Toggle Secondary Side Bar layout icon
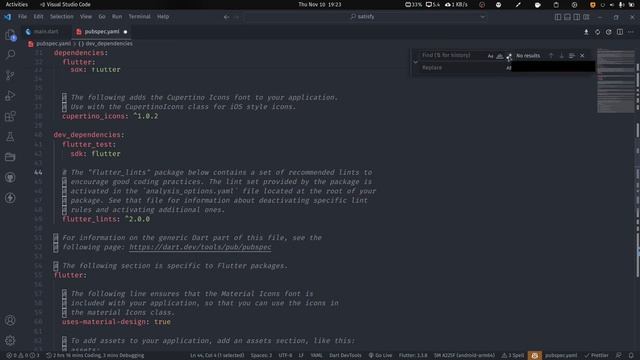This screenshot has height=360, width=640. pyautogui.click(x=577, y=17)
